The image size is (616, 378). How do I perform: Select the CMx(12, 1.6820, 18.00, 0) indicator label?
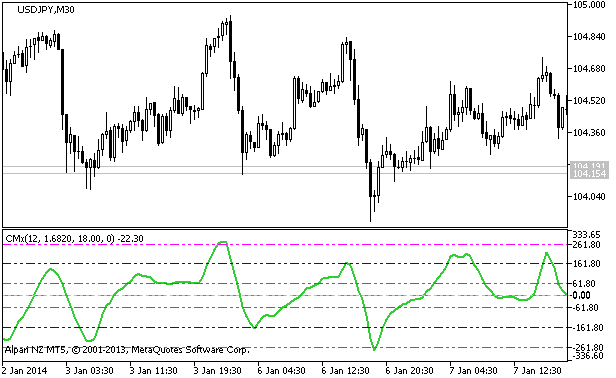(74, 239)
